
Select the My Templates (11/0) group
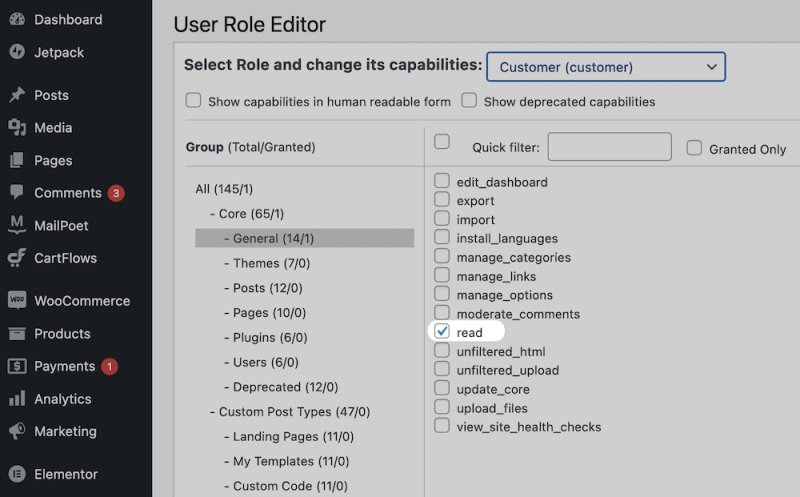click(x=287, y=461)
